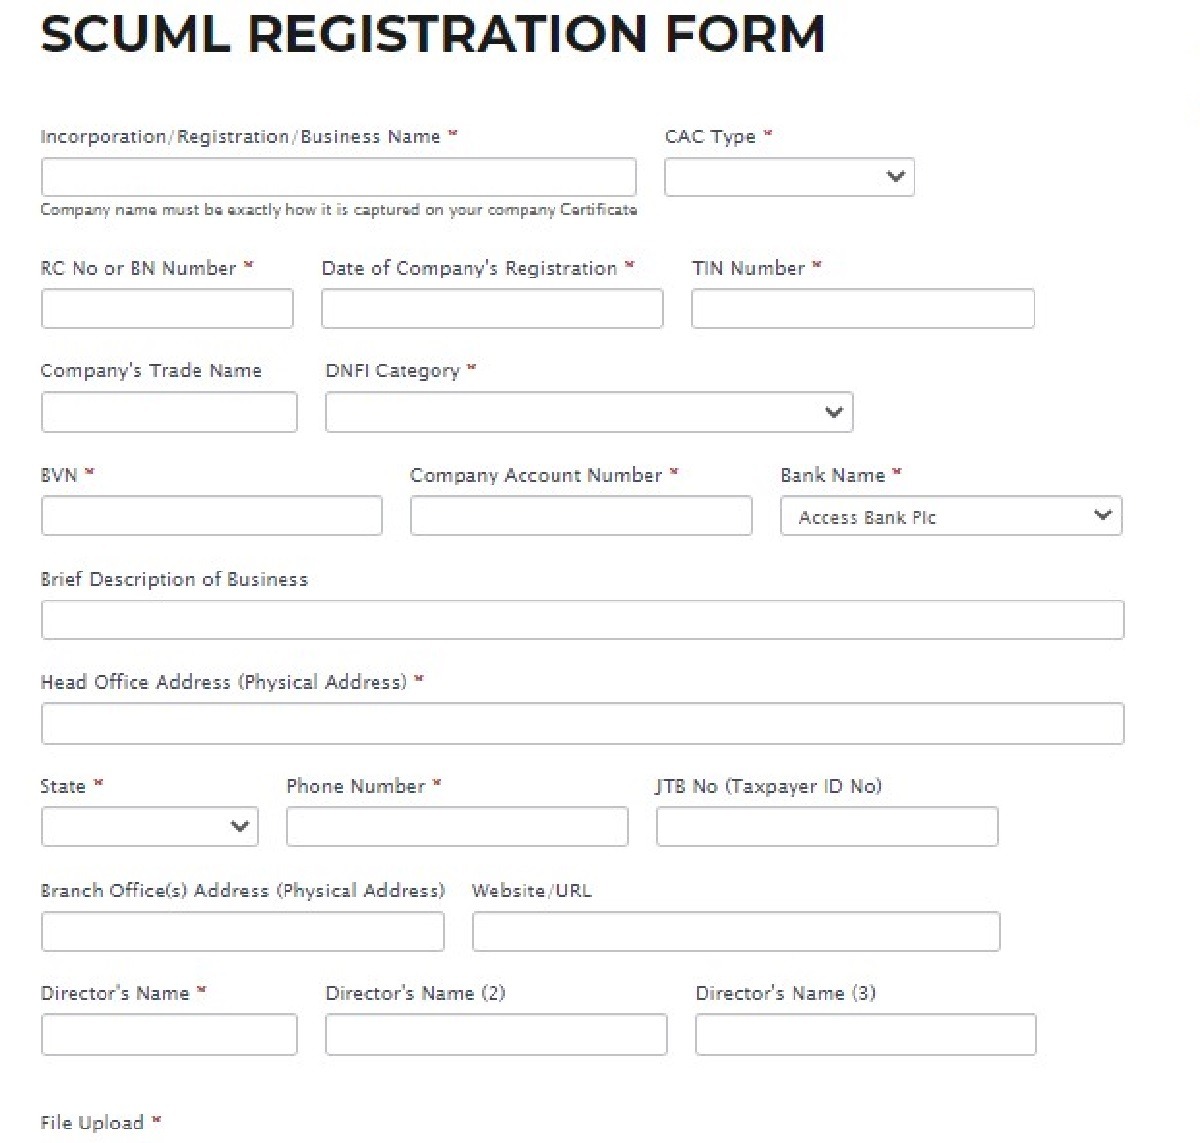Focus the Branch Office(s) Address field
The width and height of the screenshot is (1200, 1143).
(242, 930)
